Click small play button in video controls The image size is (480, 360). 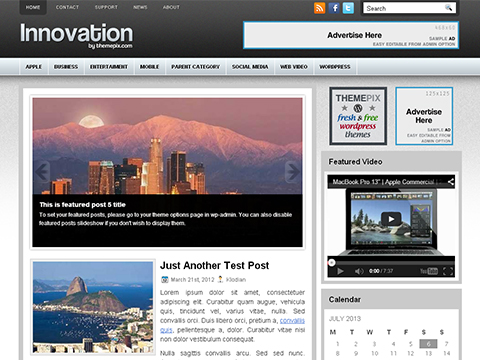(x=340, y=271)
